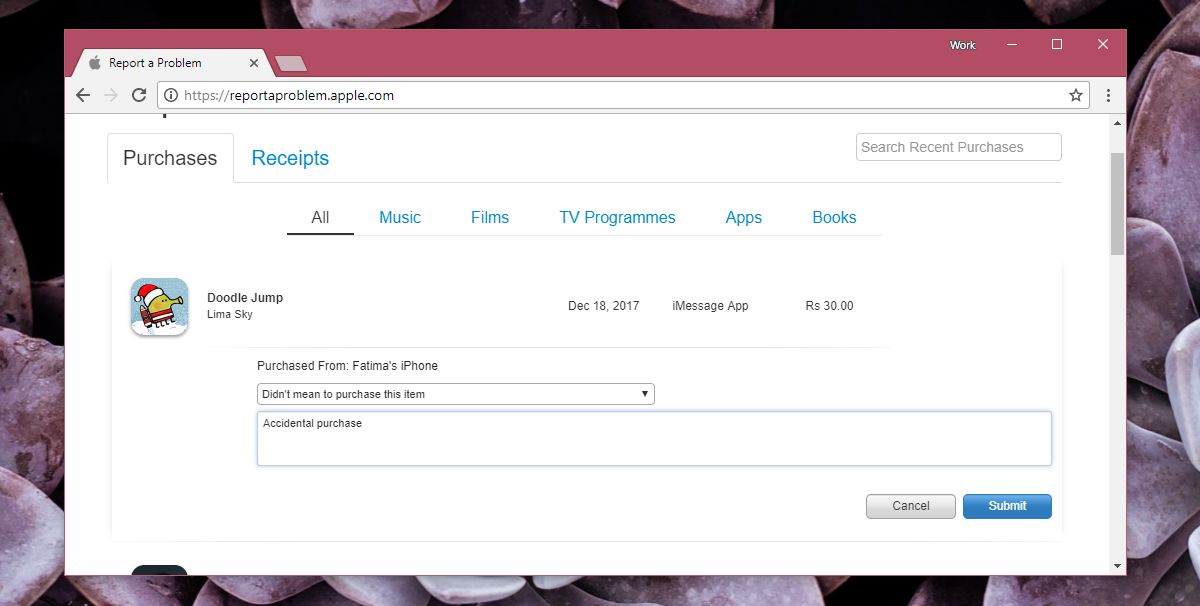This screenshot has width=1200, height=606.
Task: Filter purchases by TV Programmes
Action: pos(617,217)
